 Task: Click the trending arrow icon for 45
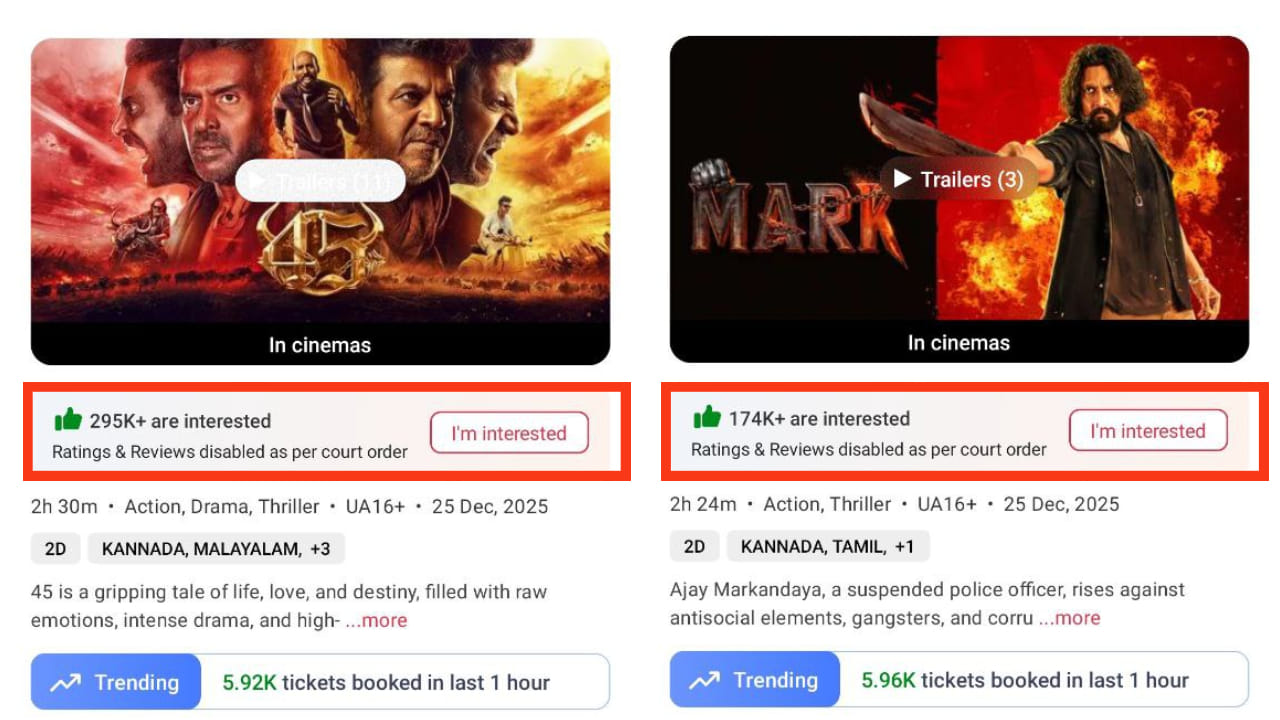(66, 683)
